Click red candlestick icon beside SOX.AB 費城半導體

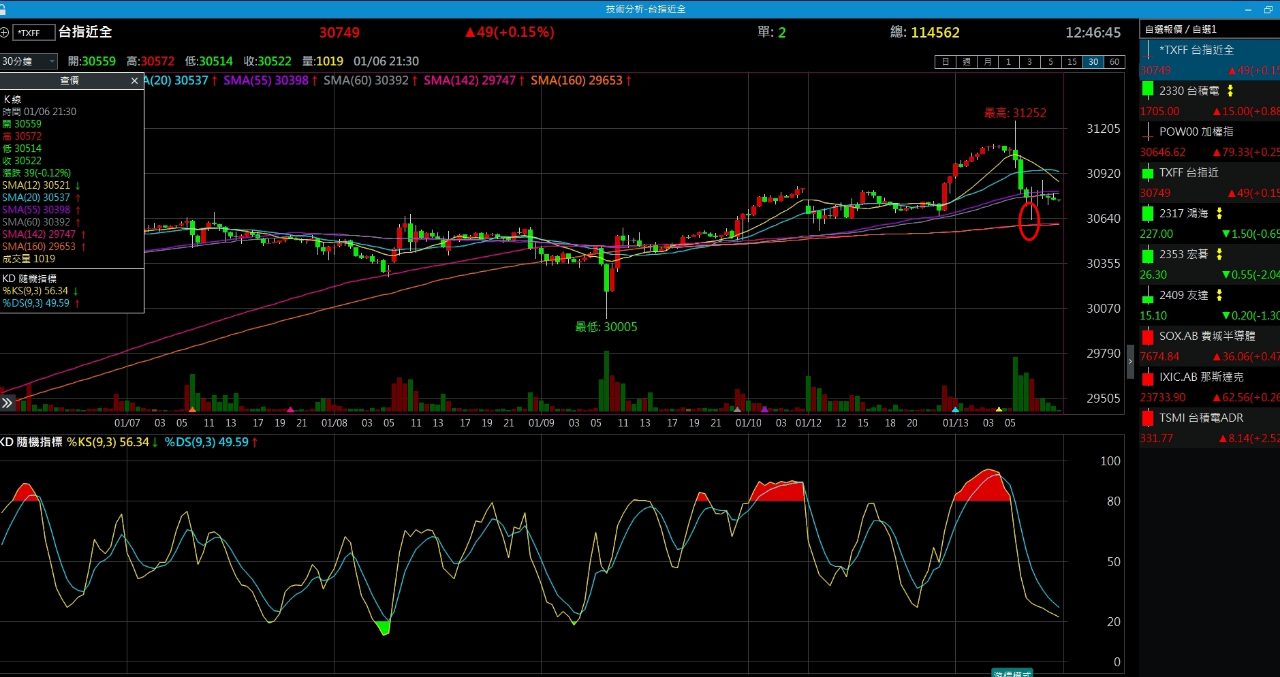1148,336
